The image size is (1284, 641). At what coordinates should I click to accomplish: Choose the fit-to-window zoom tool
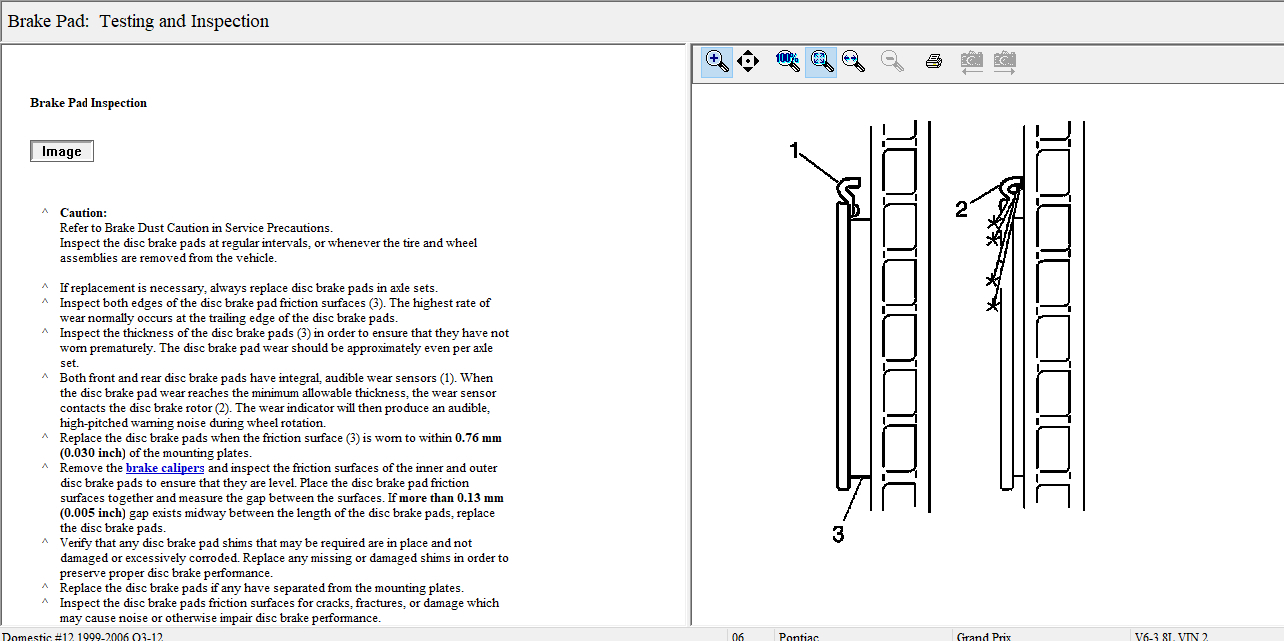pyautogui.click(x=821, y=61)
